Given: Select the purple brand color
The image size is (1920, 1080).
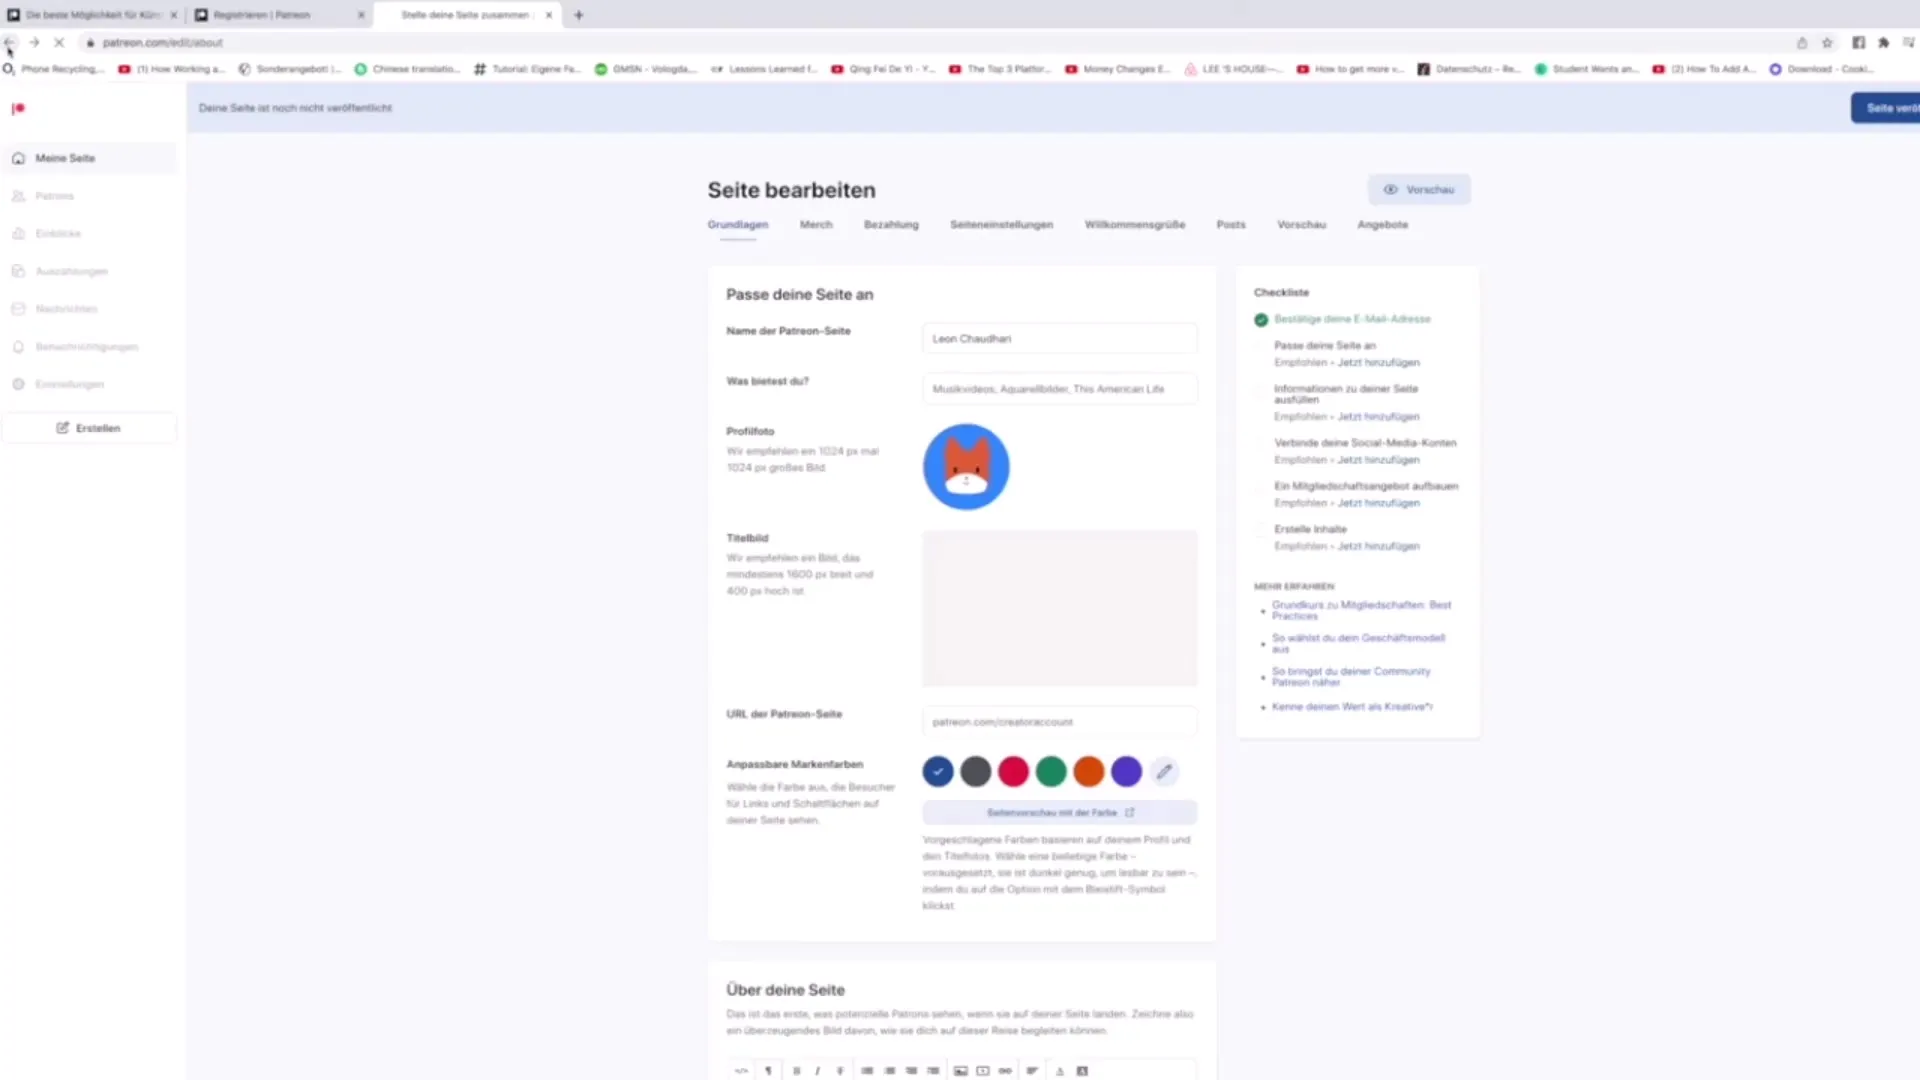Looking at the screenshot, I should pyautogui.click(x=1127, y=772).
